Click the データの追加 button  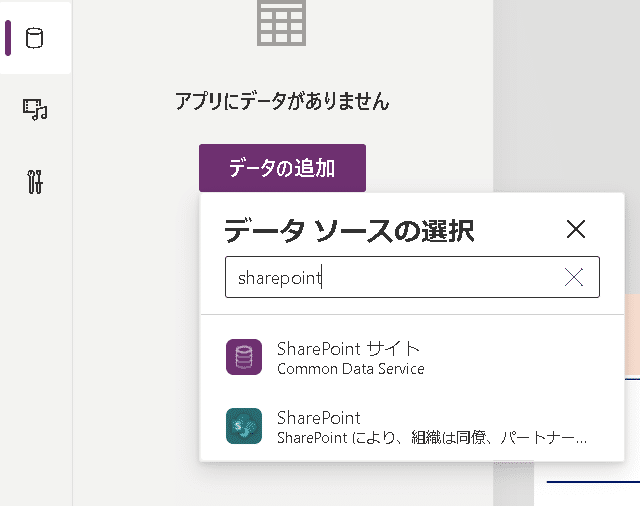pos(282,168)
